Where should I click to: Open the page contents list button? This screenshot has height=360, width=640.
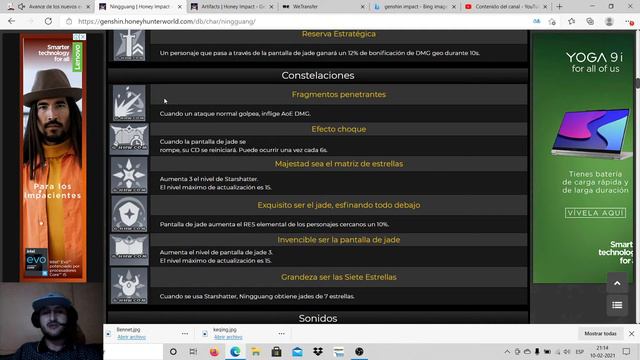tap(617, 305)
